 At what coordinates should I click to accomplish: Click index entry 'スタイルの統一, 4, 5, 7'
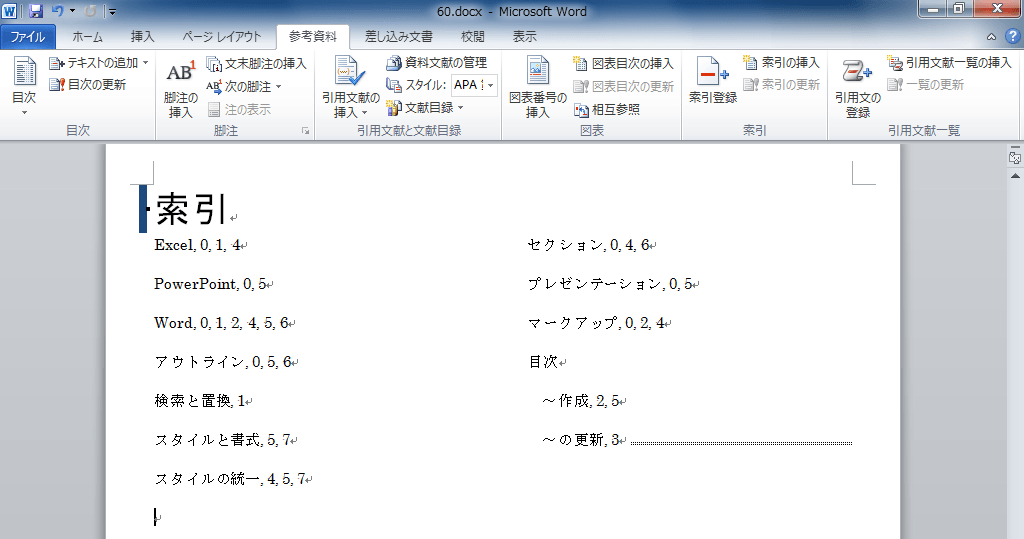point(230,480)
